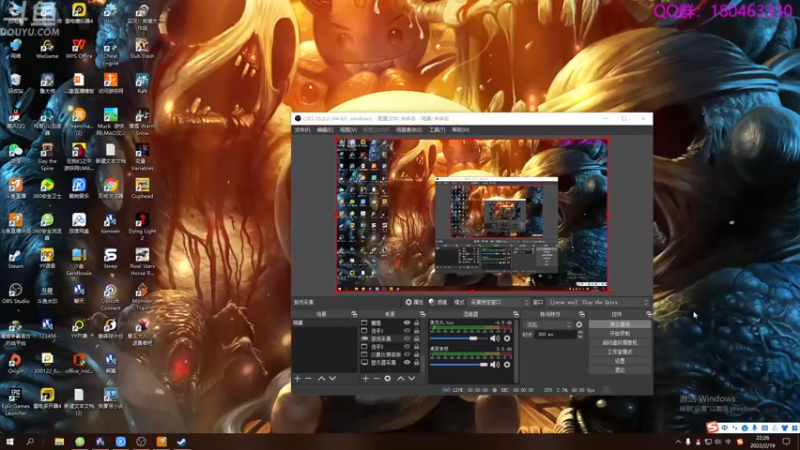Open the 视图(V) menu
Image resolution: width=800 pixels, height=450 pixels.
coord(347,130)
